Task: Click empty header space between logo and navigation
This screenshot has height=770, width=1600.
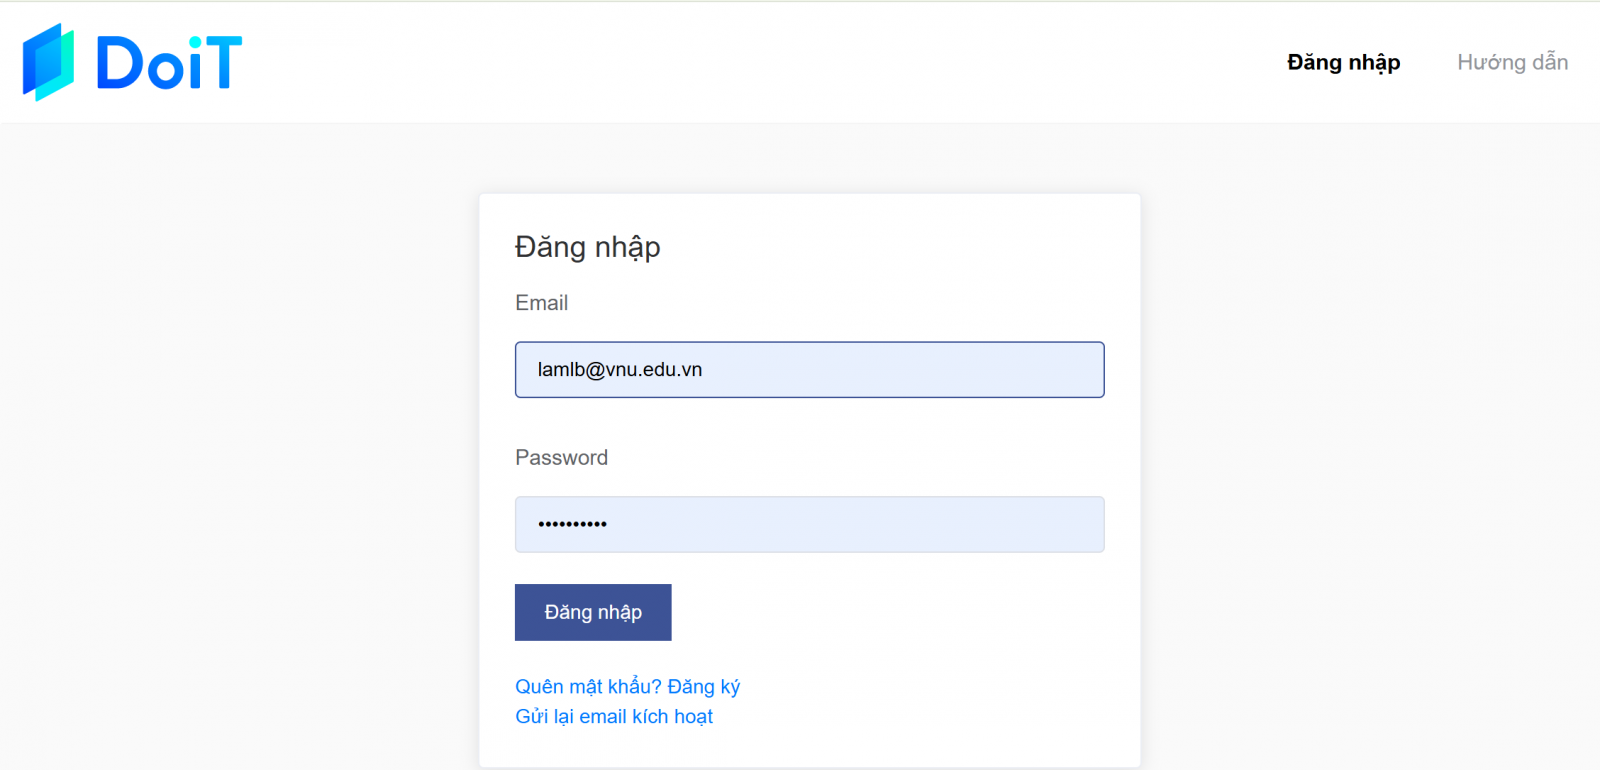Action: coord(760,62)
